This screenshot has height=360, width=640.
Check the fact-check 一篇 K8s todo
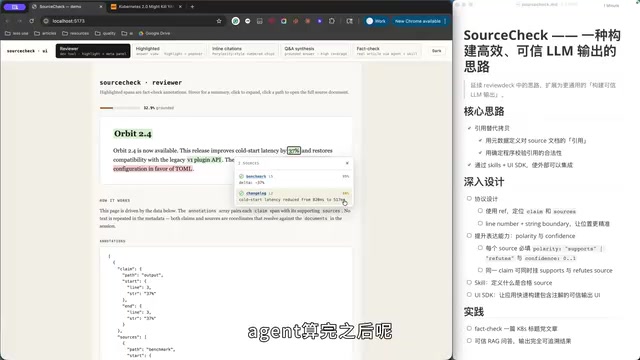click(x=469, y=328)
